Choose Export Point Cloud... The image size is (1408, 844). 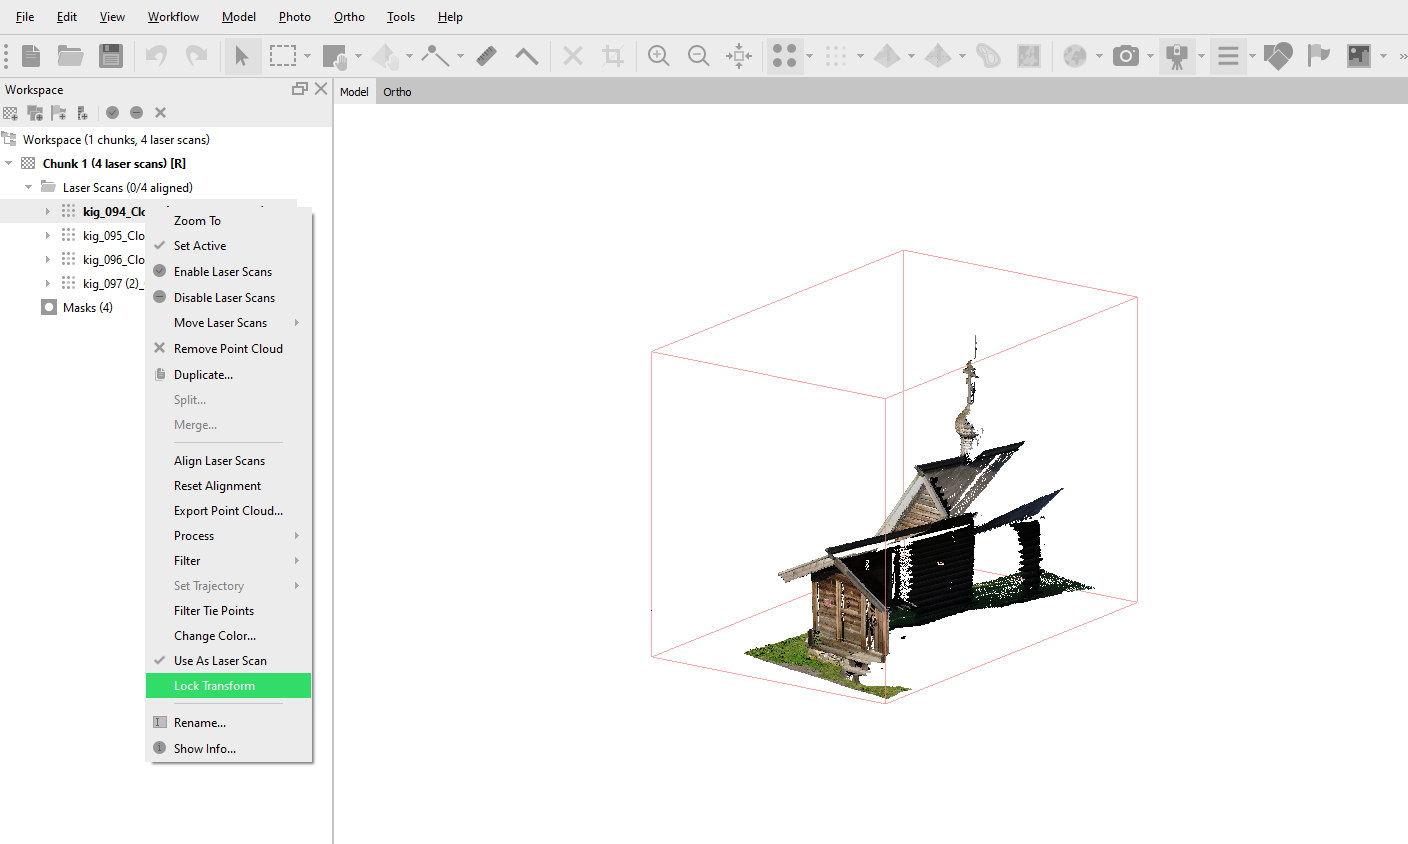pos(228,511)
